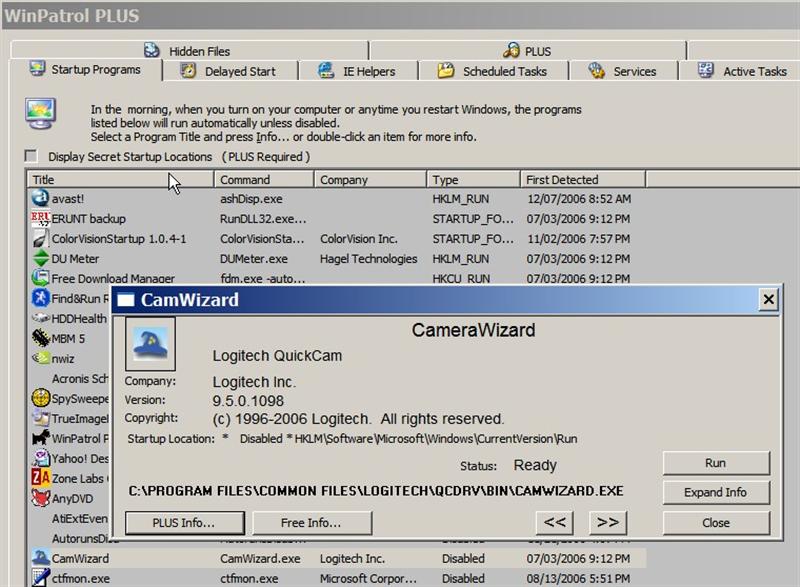
Task: Select the Acronis Scheduler list entry
Action: (x=80, y=378)
